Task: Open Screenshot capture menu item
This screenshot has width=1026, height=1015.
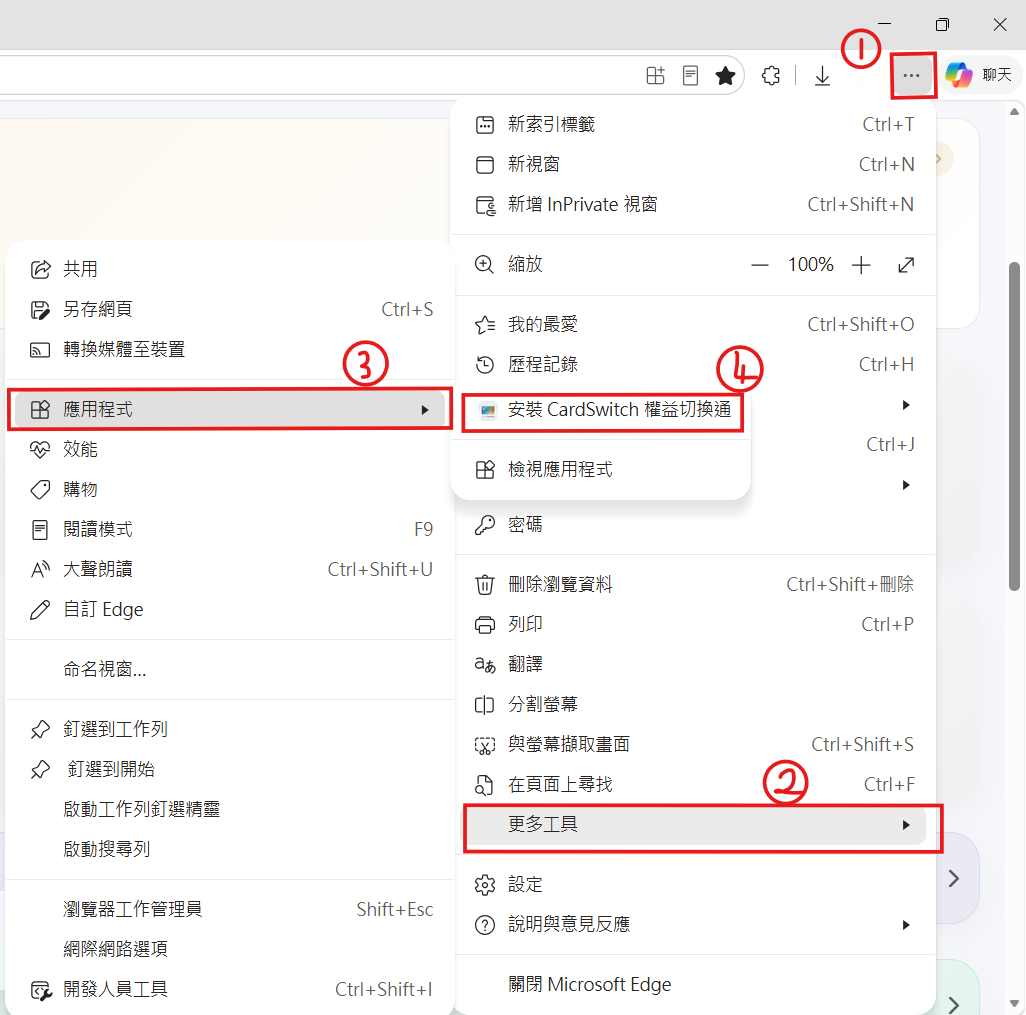Action: [x=694, y=745]
